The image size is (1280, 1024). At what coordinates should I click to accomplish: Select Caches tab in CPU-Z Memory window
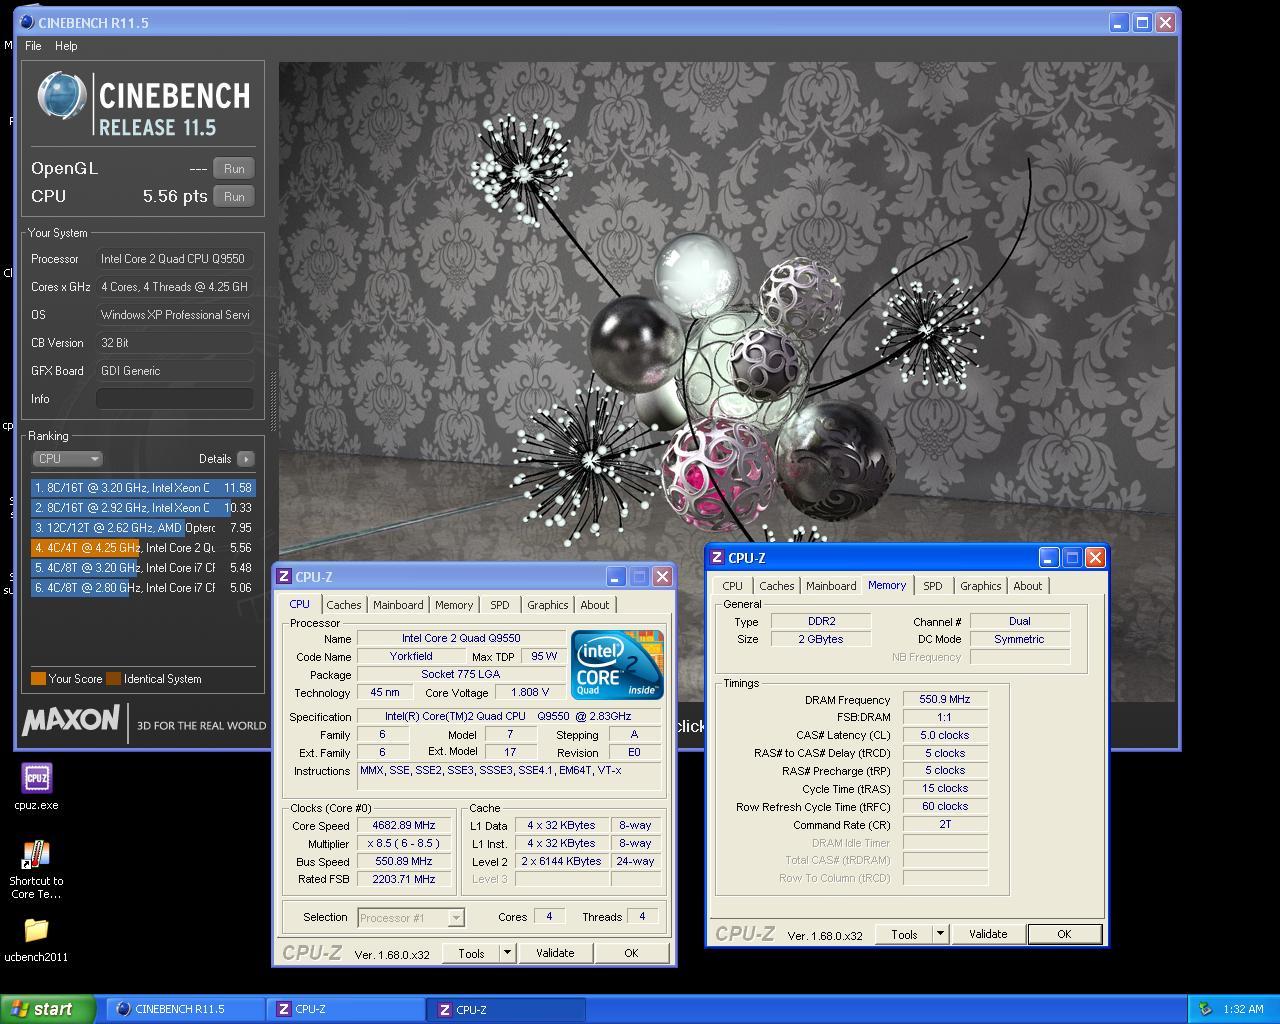pos(777,586)
